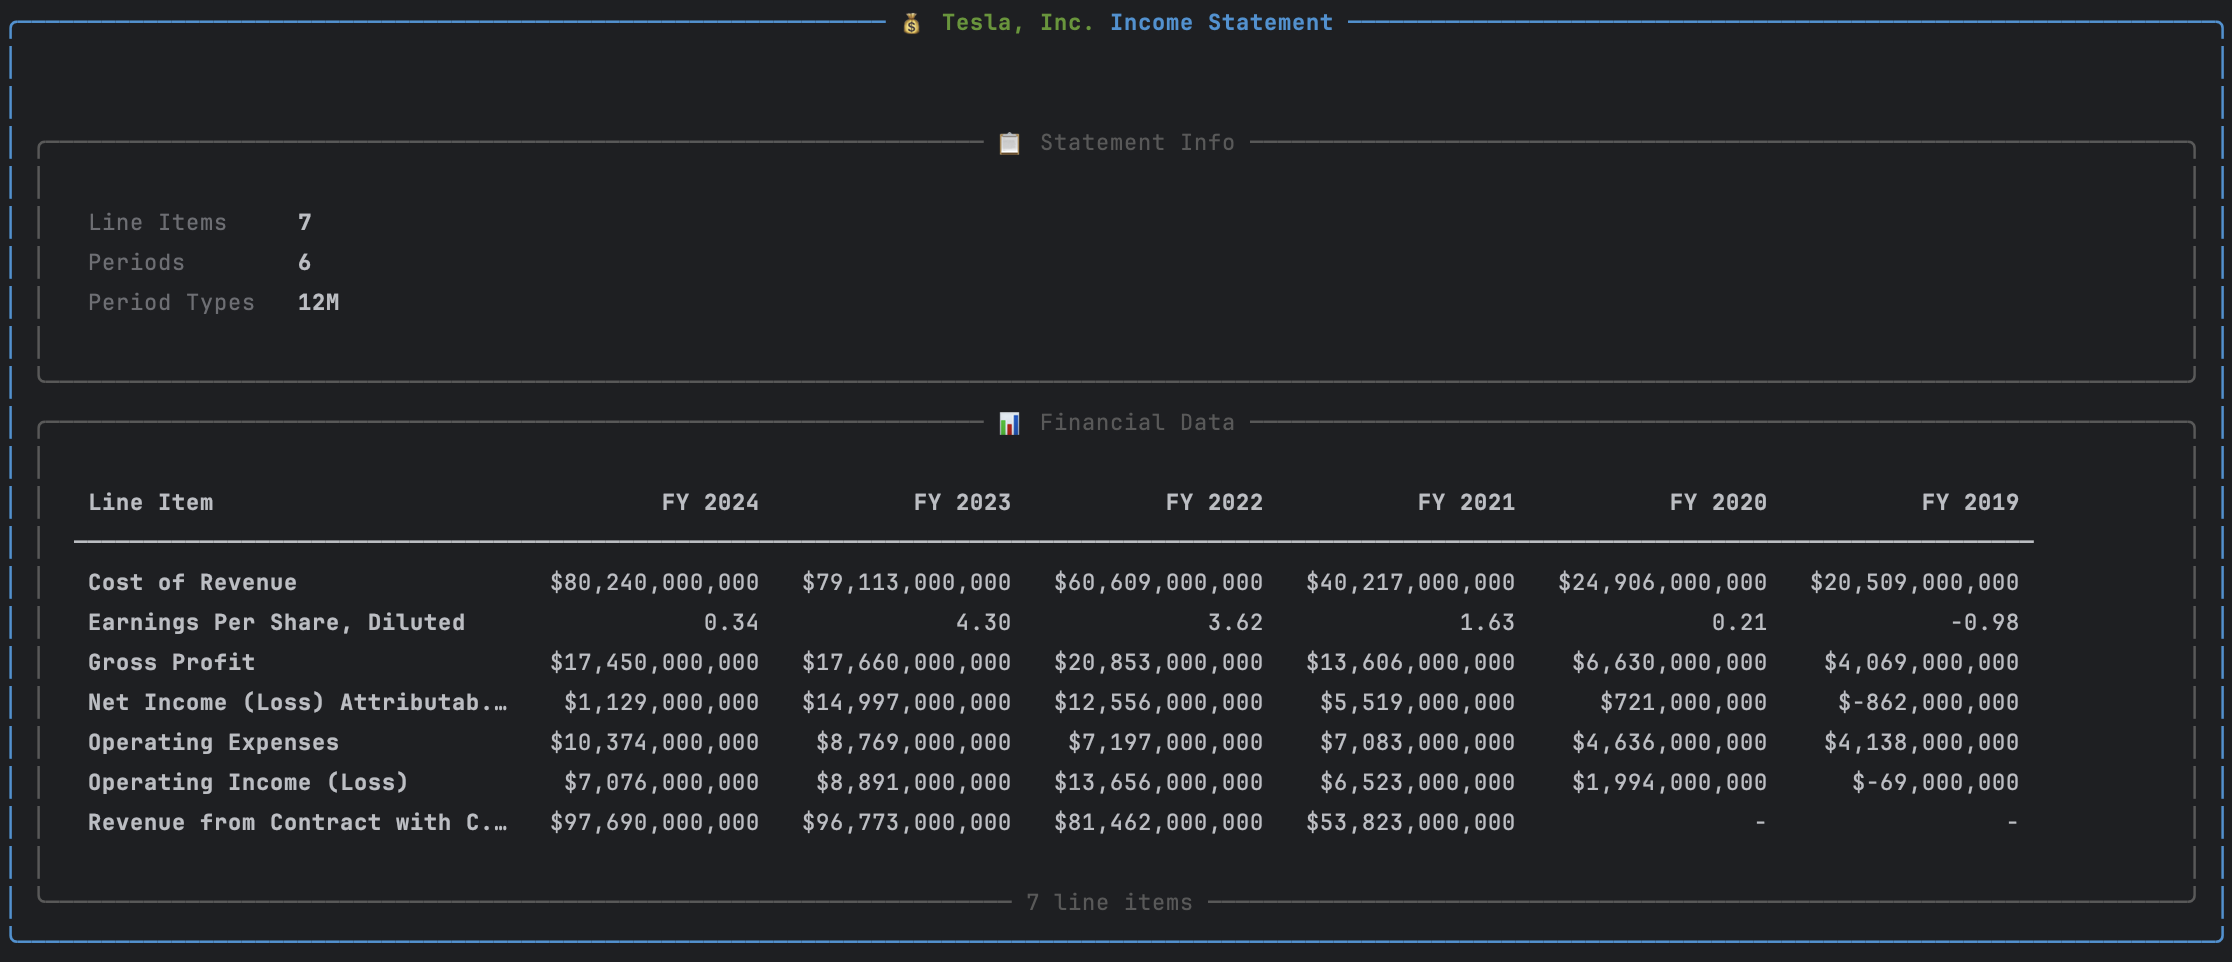Screen dimensions: 2232x962
Task: Select the 'Cost of Revenue' row label
Action: [x=192, y=582]
